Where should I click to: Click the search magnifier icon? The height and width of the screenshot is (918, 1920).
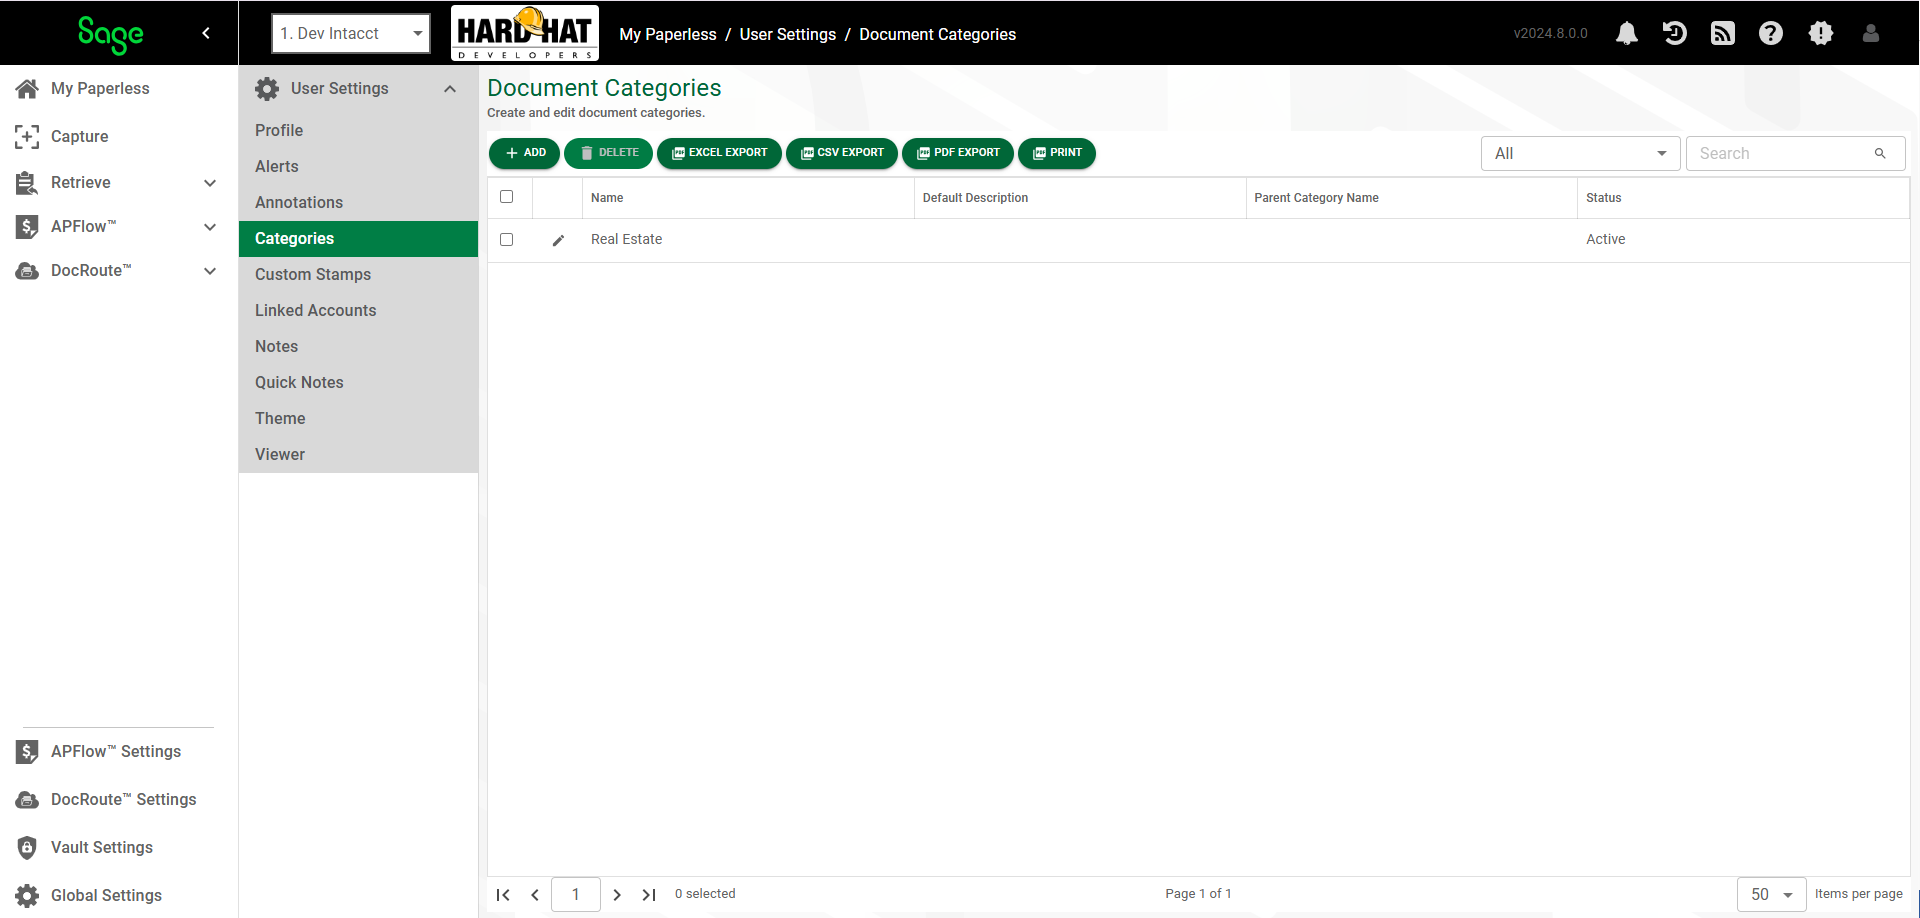click(1880, 153)
